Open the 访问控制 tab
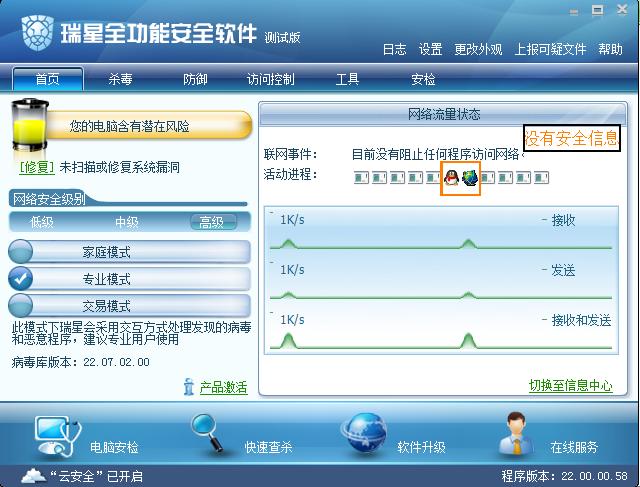This screenshot has height=487, width=640. (271, 79)
